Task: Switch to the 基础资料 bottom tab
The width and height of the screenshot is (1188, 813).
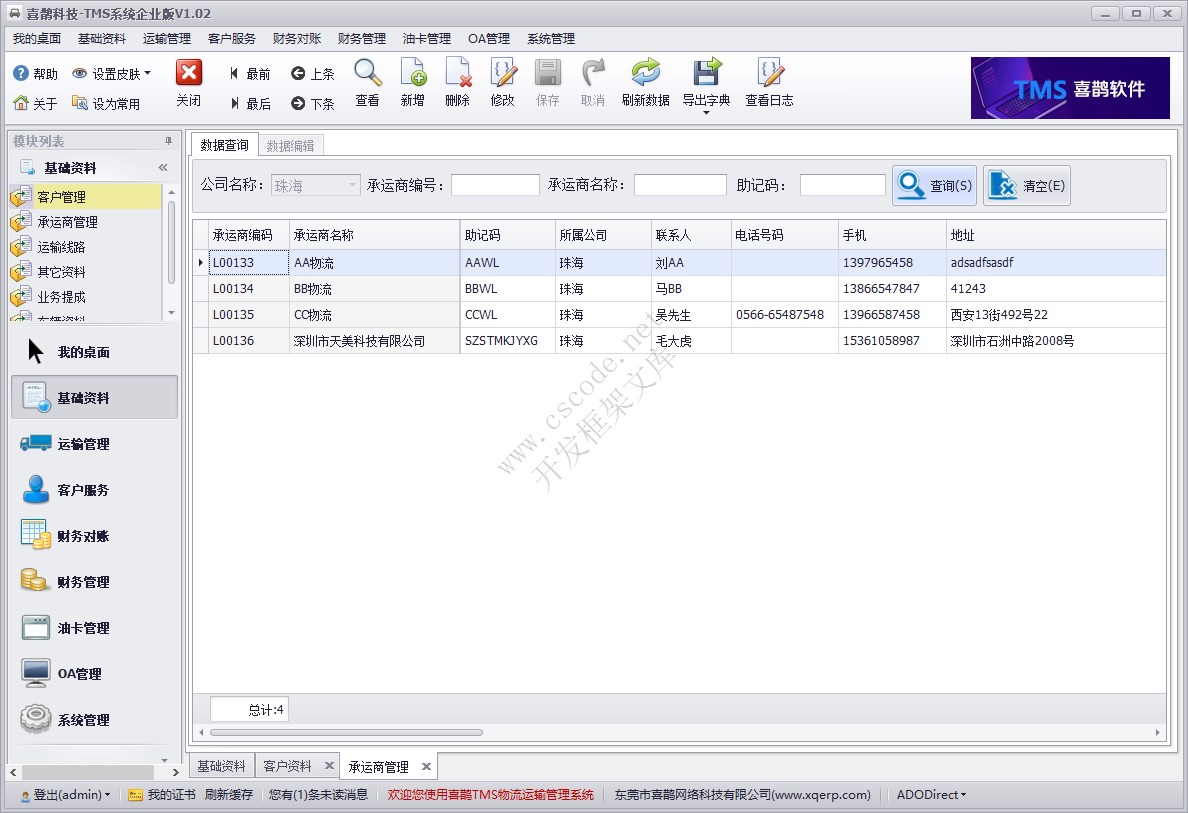Action: (x=221, y=766)
